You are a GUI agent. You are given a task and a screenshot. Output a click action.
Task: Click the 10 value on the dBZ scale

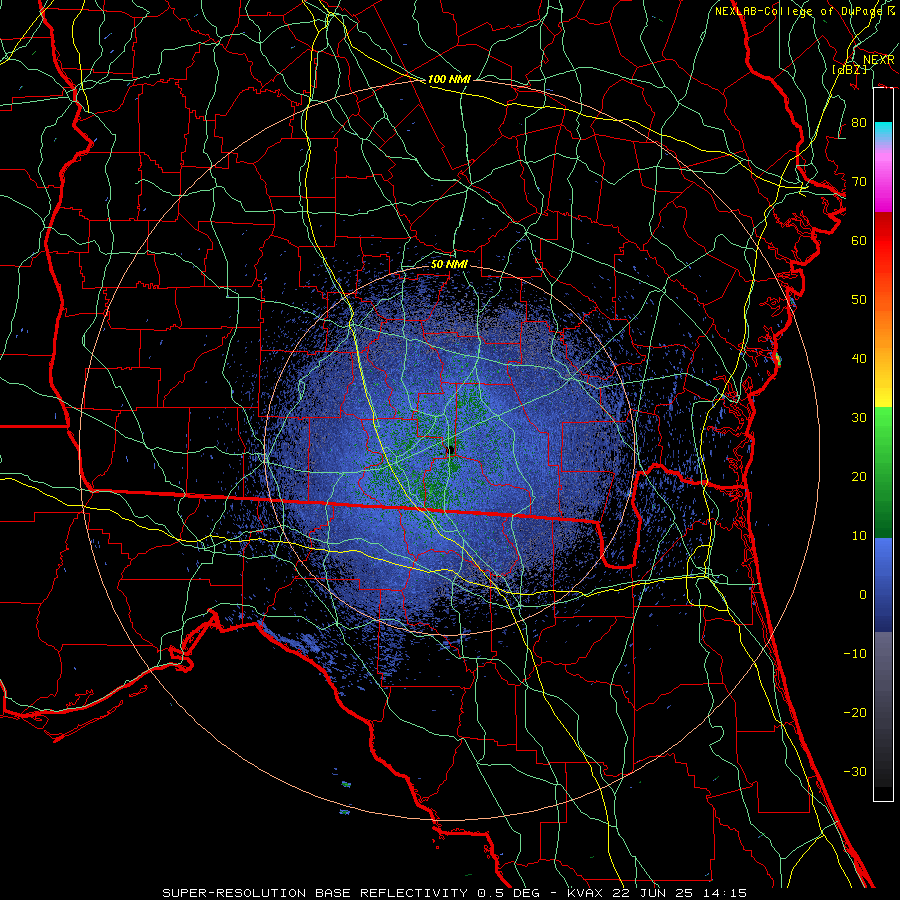click(859, 536)
